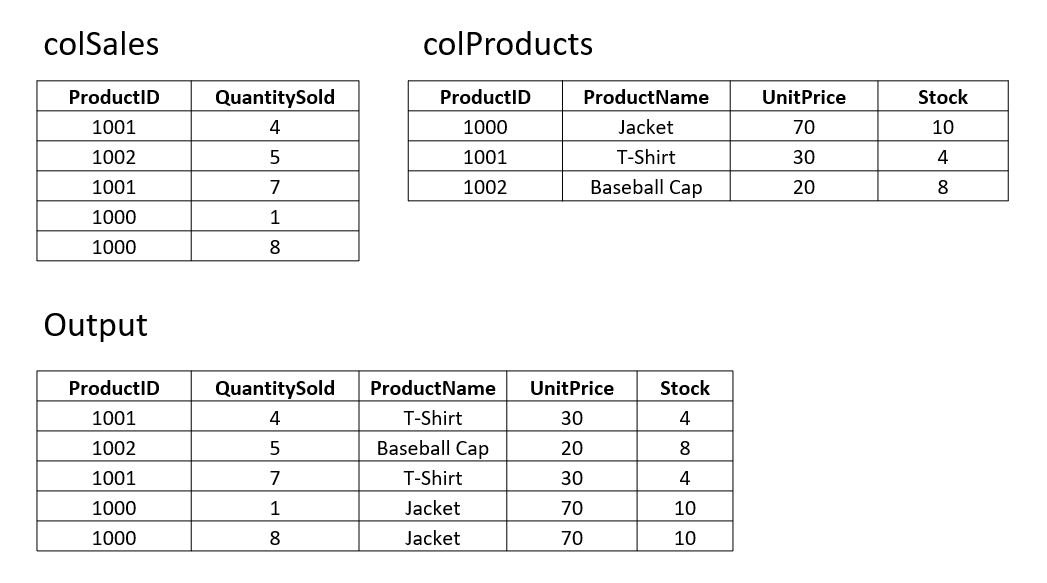1047x583 pixels.
Task: Select UnitPrice header in colProducts table
Action: point(803,97)
